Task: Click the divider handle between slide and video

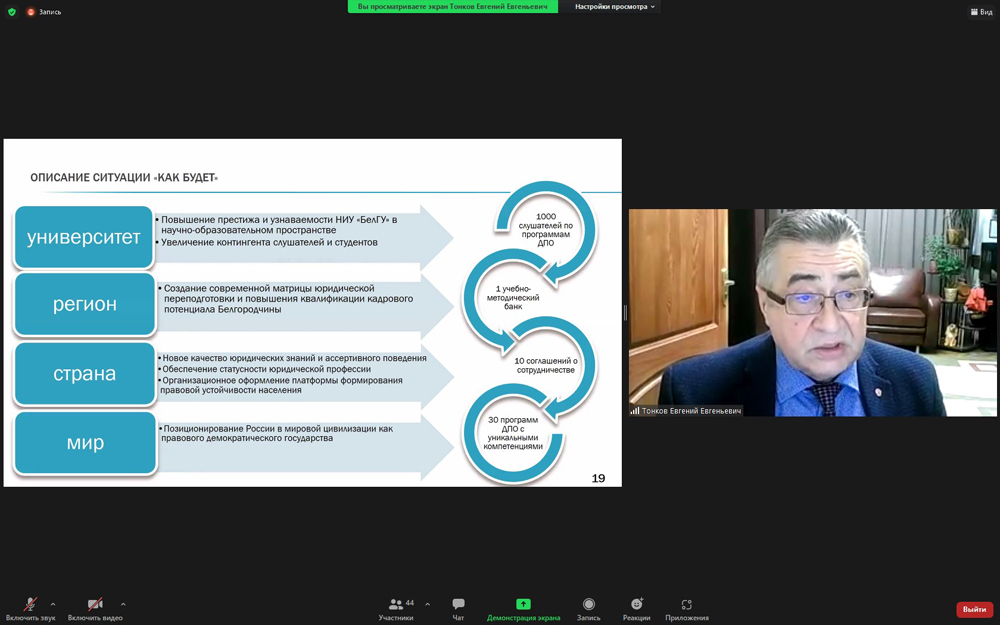Action: [625, 313]
